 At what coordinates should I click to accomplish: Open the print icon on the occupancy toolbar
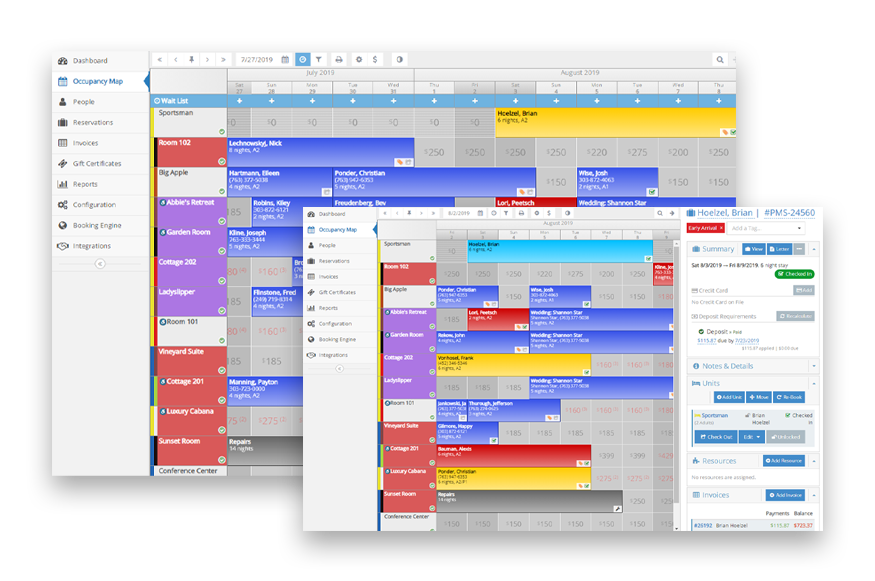[x=338, y=59]
